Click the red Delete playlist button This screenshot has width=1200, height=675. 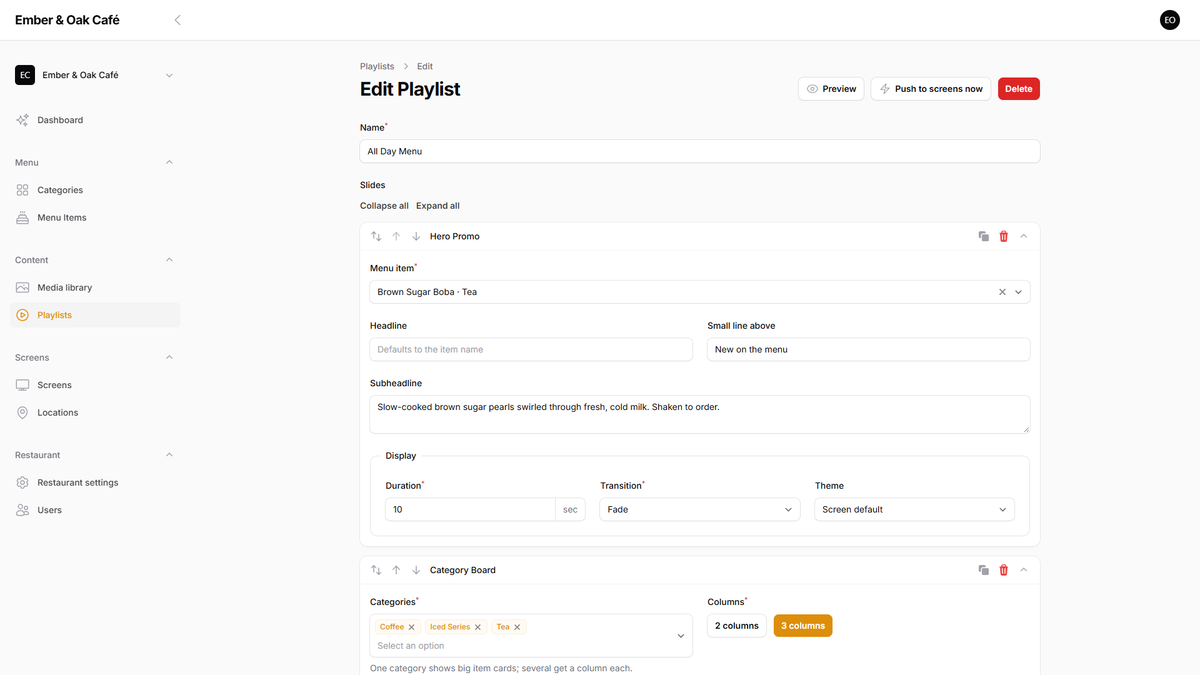pos(1019,89)
